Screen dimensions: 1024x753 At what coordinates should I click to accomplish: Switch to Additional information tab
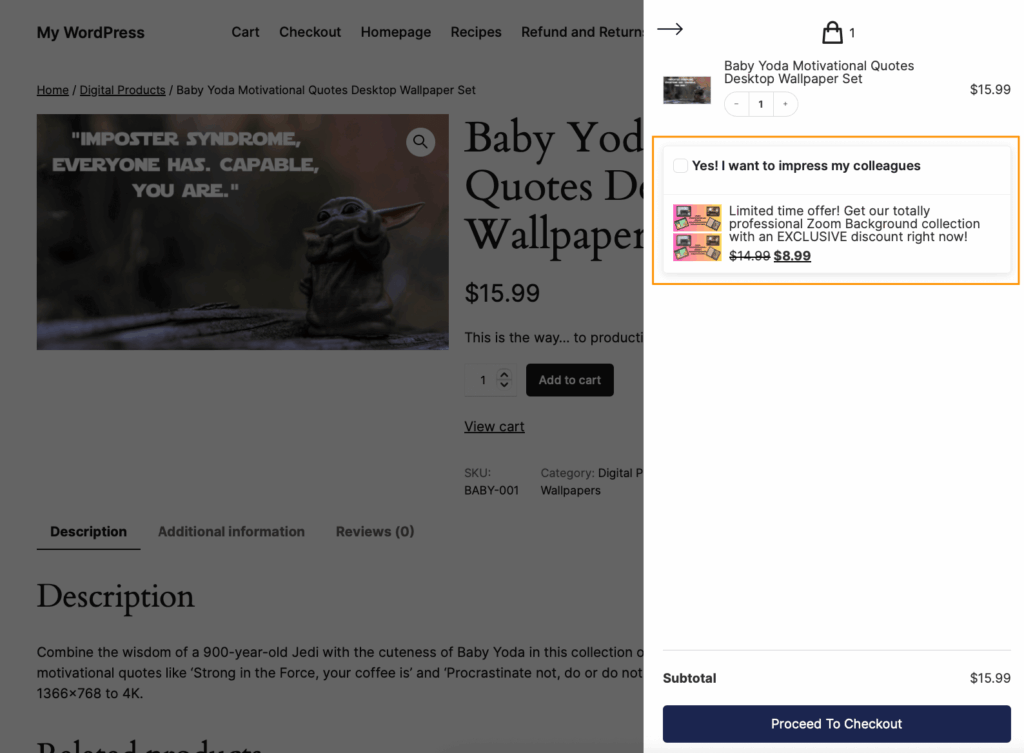[x=231, y=532]
